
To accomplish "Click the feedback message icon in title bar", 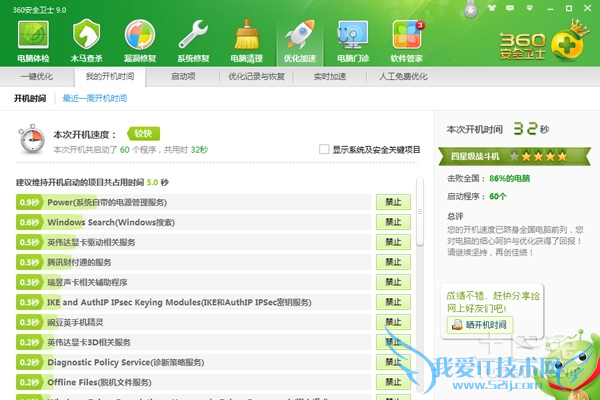I will [x=510, y=8].
